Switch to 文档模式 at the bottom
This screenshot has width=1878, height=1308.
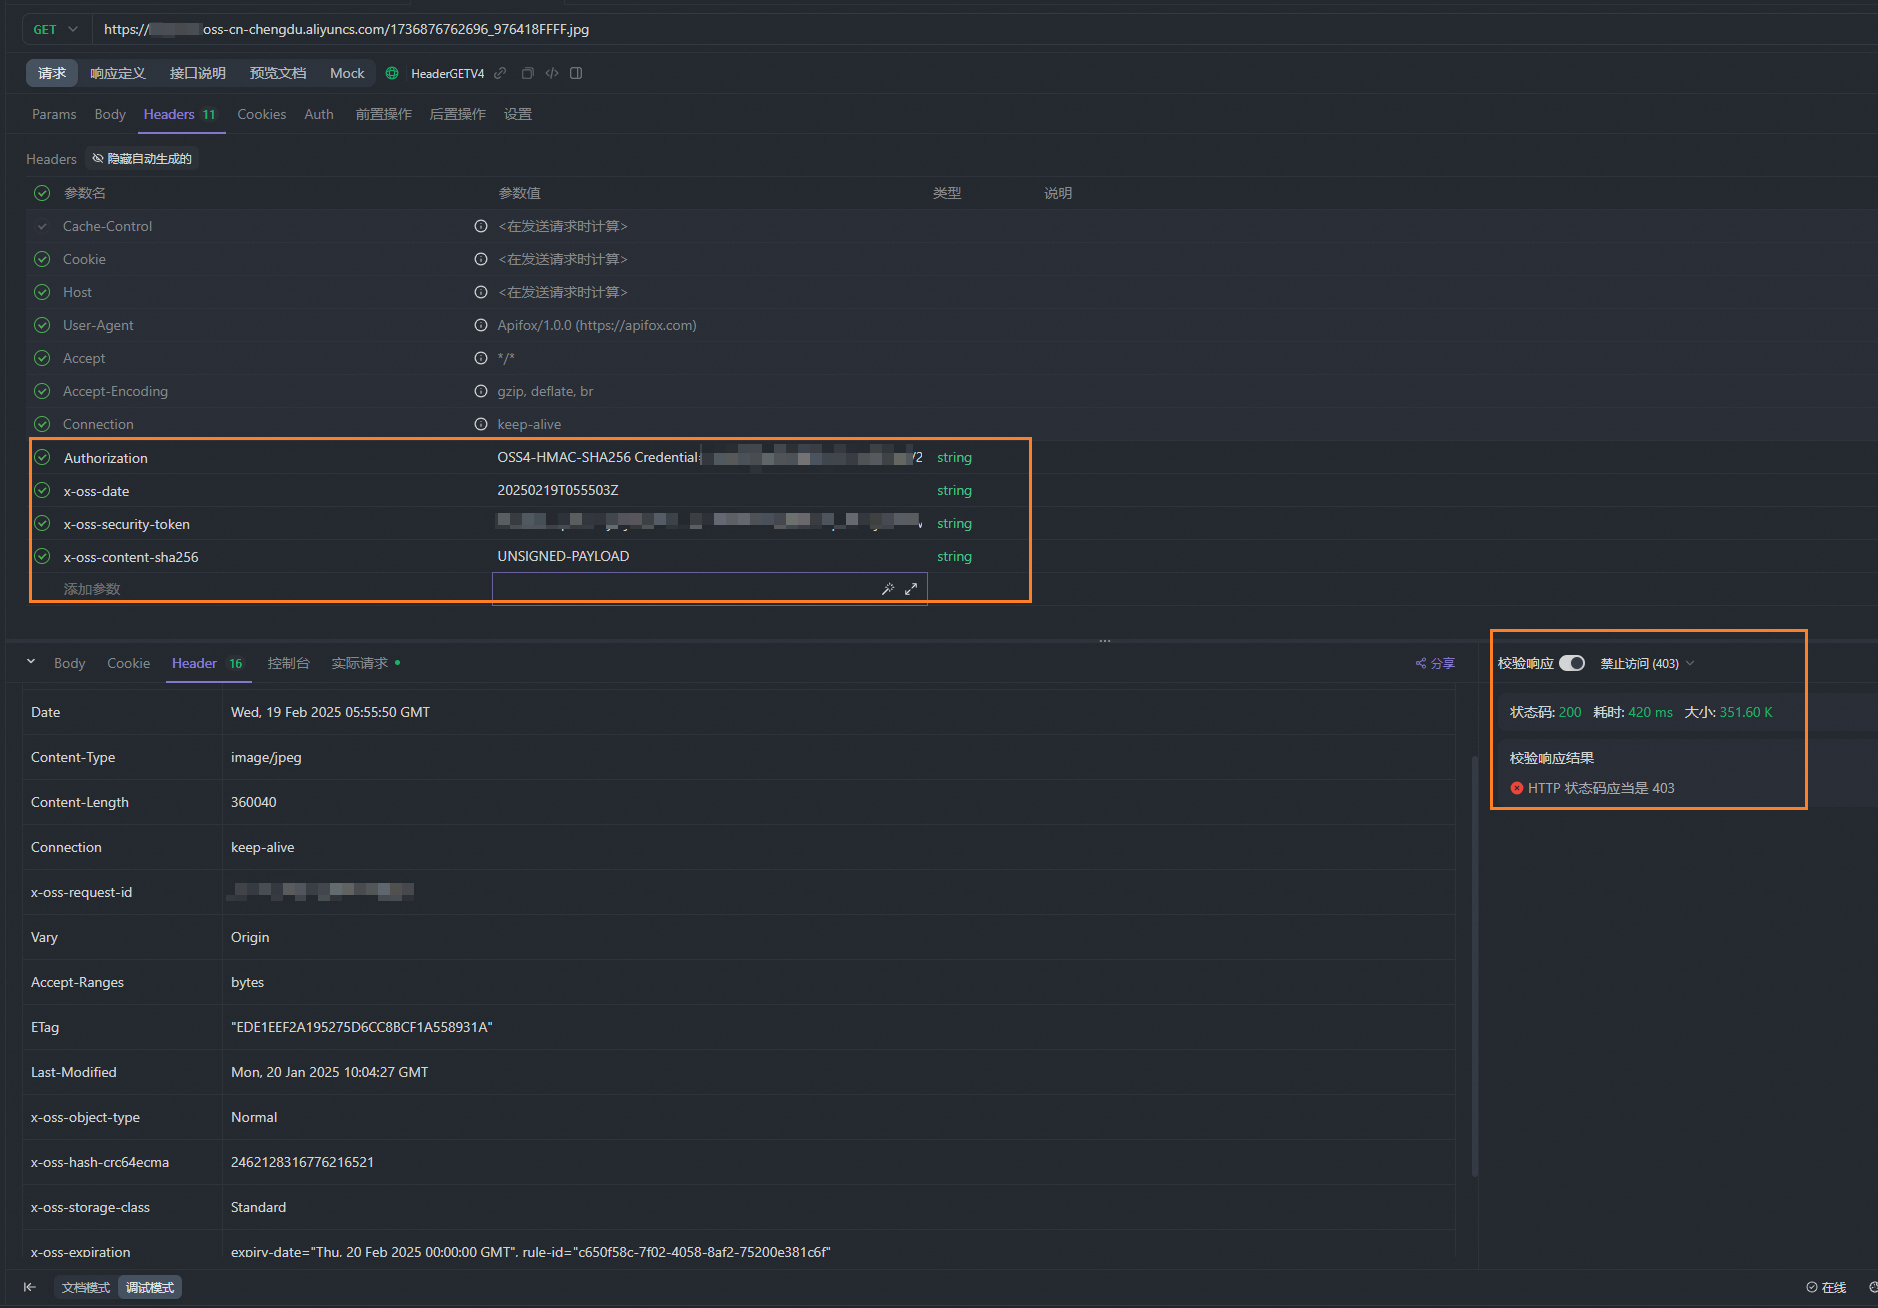[86, 1287]
